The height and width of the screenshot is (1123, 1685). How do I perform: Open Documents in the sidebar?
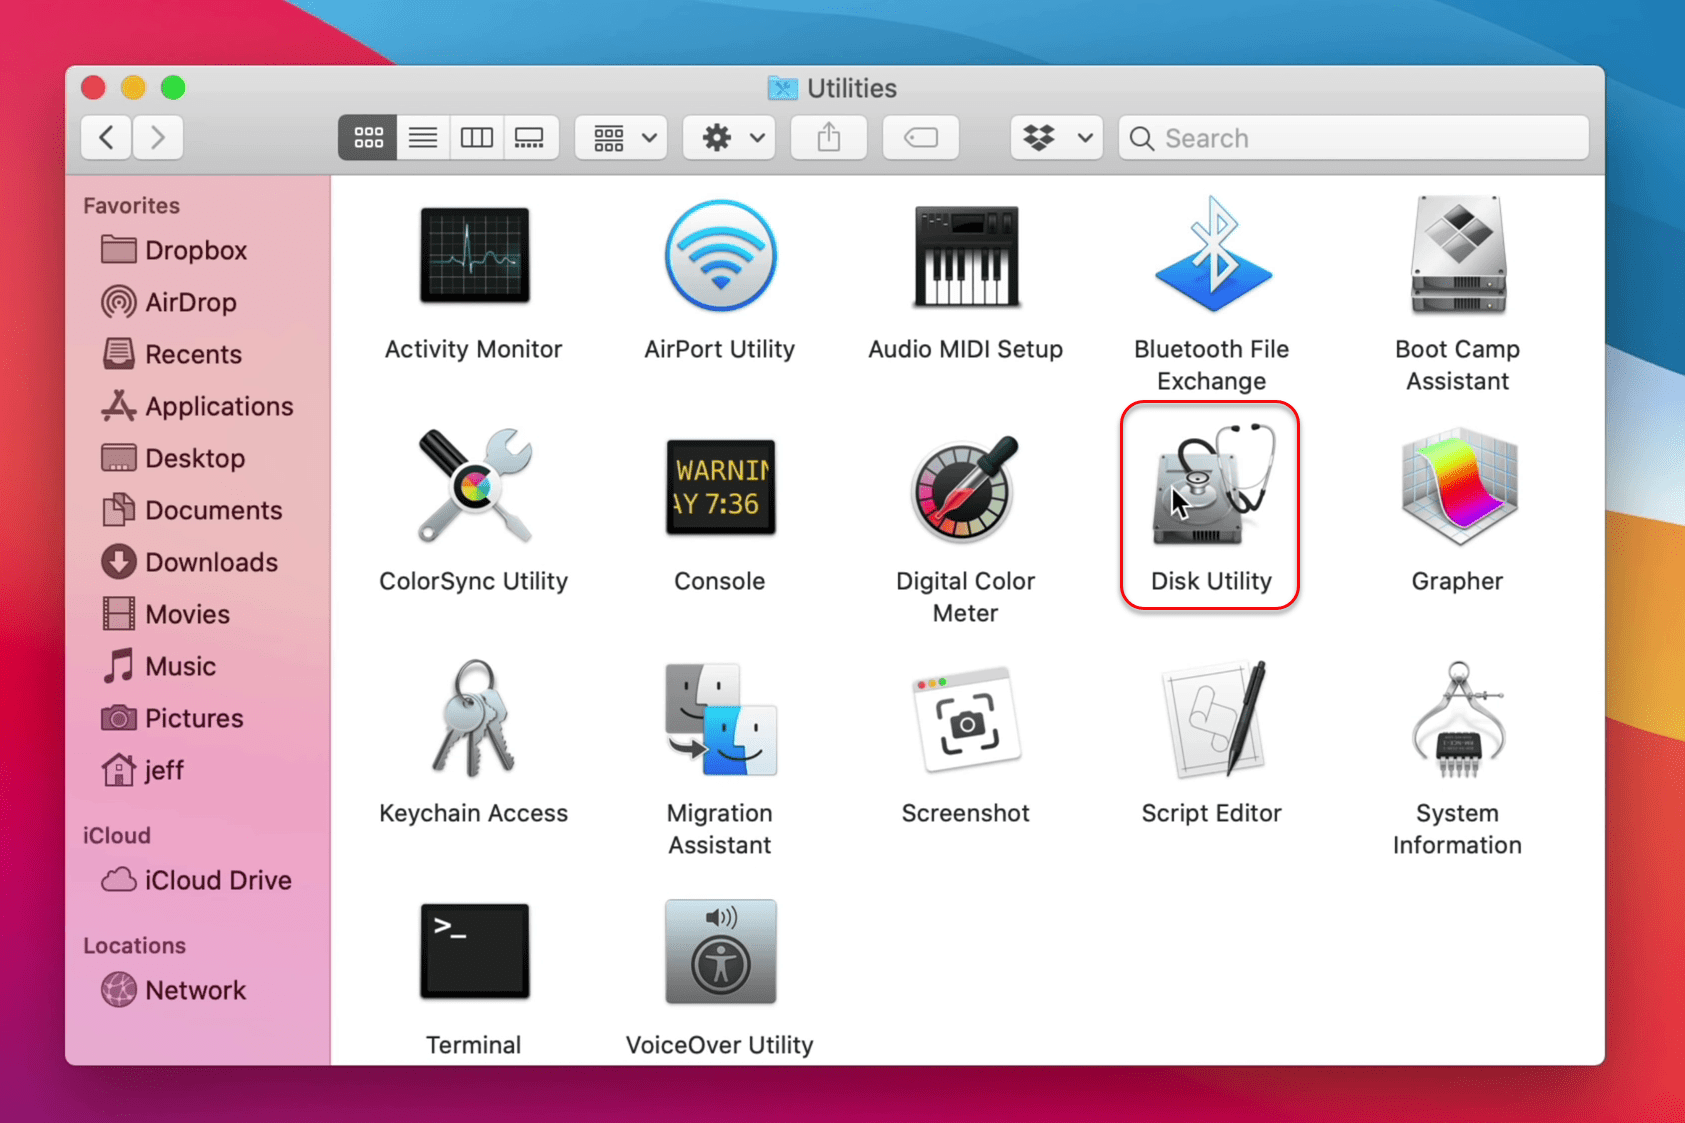click(x=192, y=510)
